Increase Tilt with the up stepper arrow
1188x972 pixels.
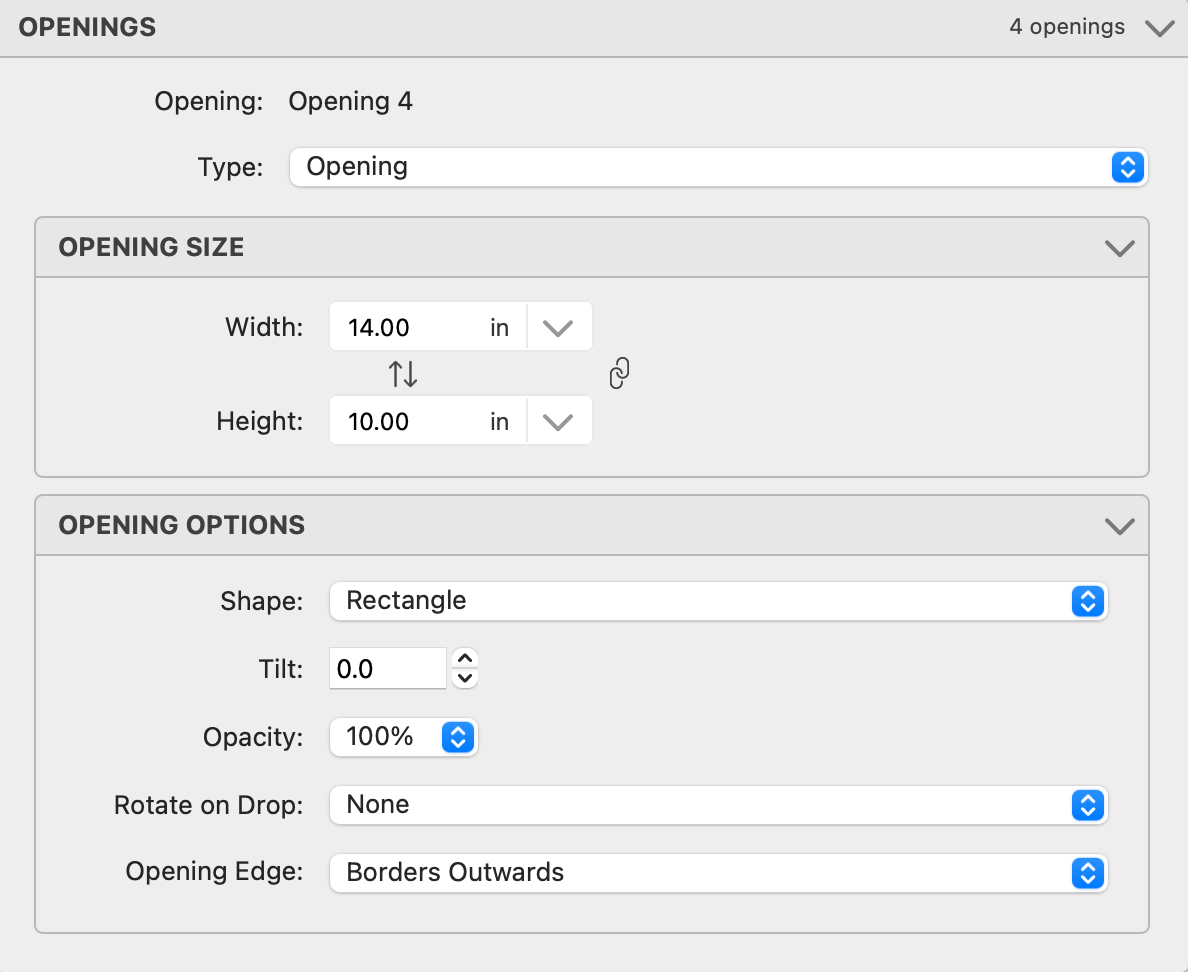(x=464, y=659)
